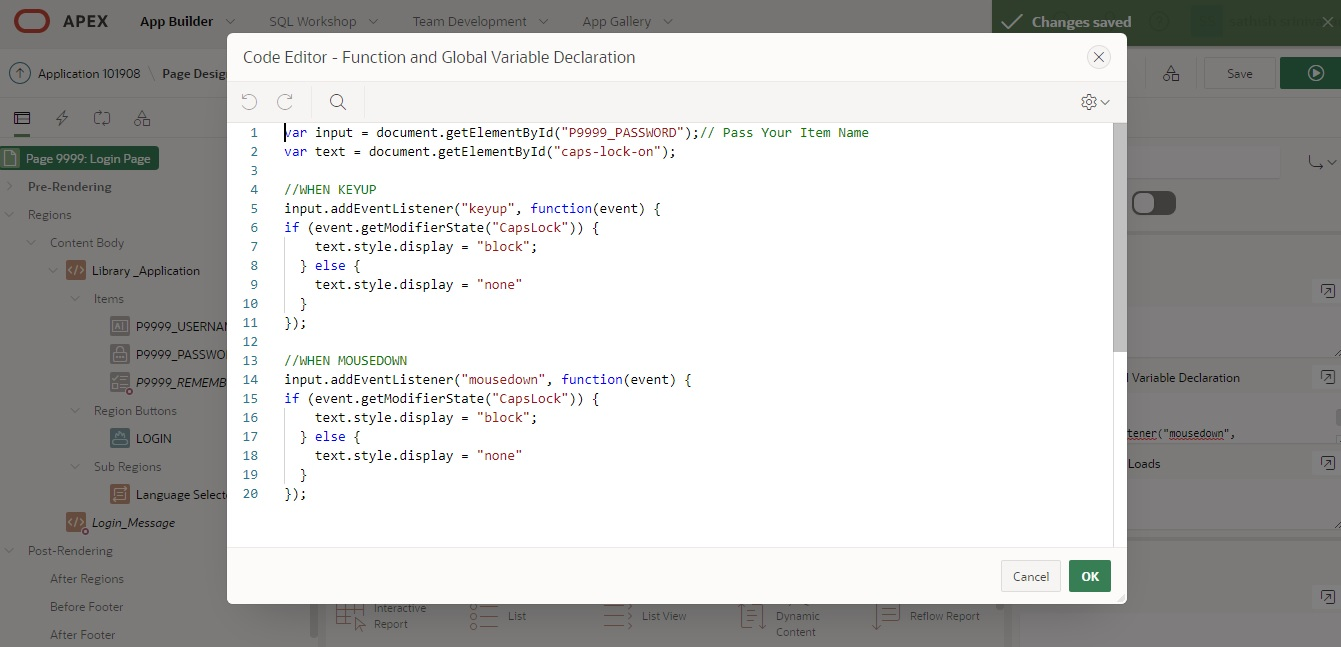The height and width of the screenshot is (647, 1341).
Task: Click the //WHEN KEYUP comment line
Action: click(330, 190)
